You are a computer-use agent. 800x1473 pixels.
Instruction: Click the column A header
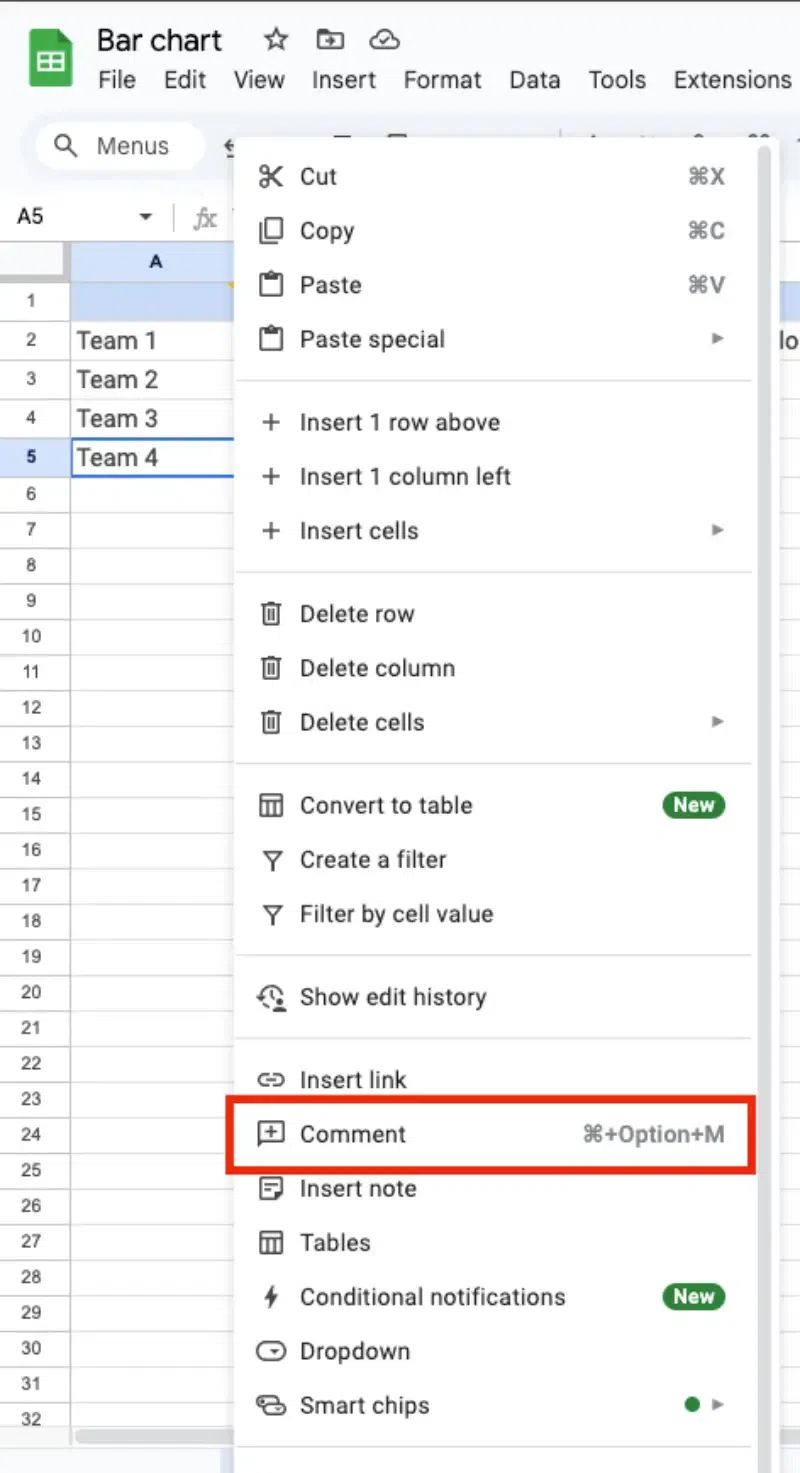tap(155, 262)
